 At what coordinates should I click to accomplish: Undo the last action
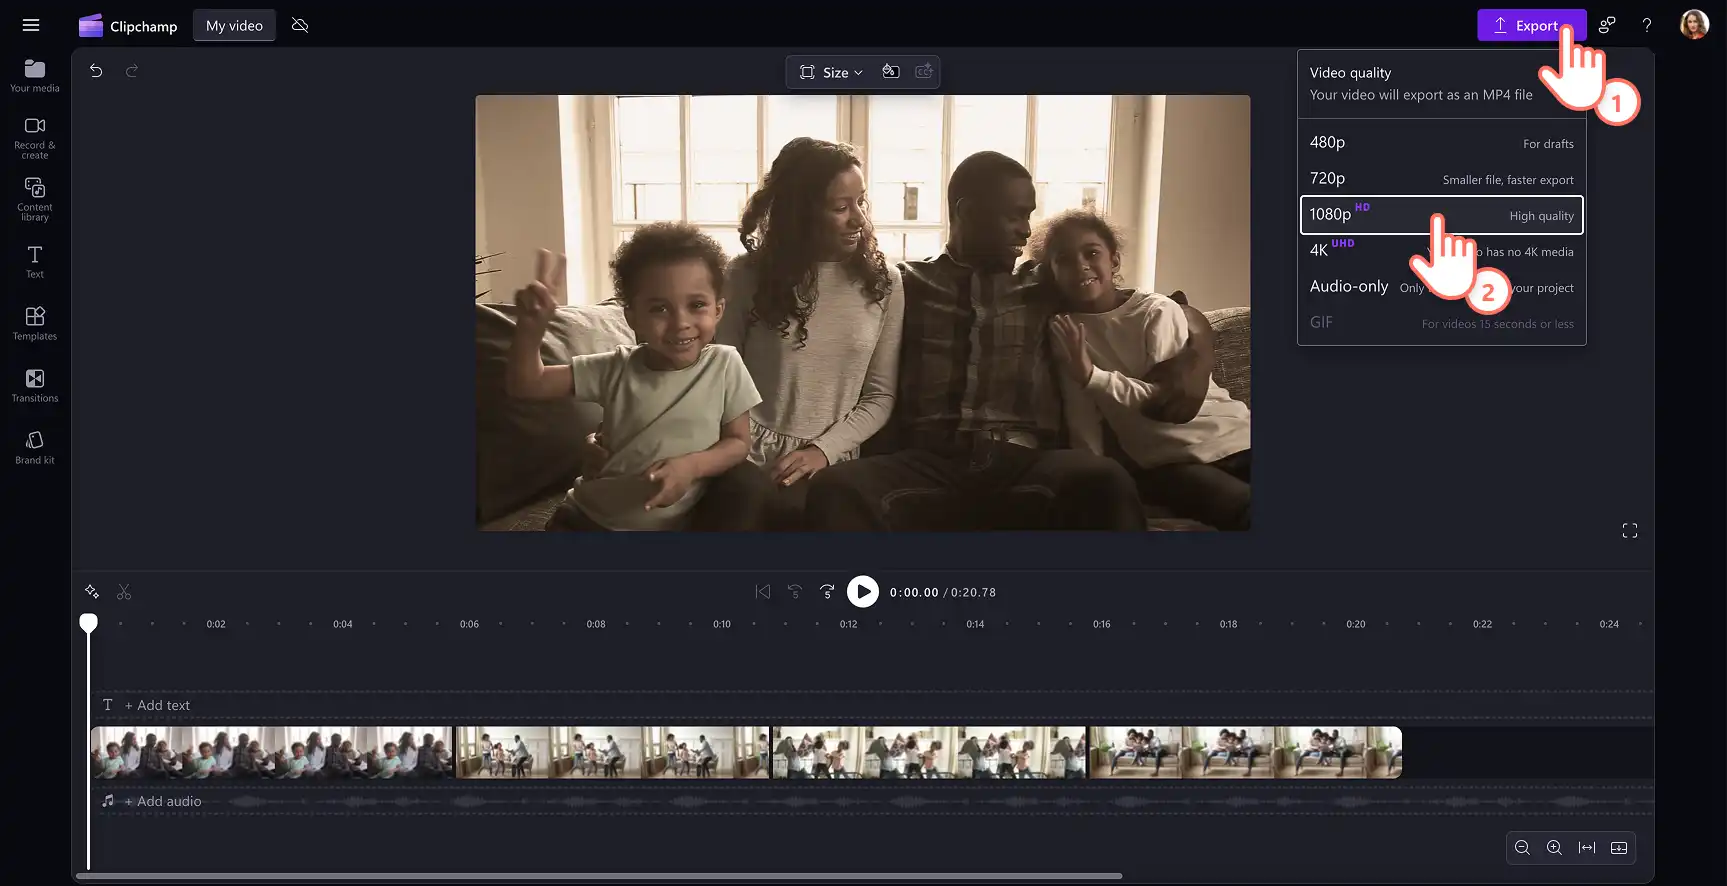point(96,71)
